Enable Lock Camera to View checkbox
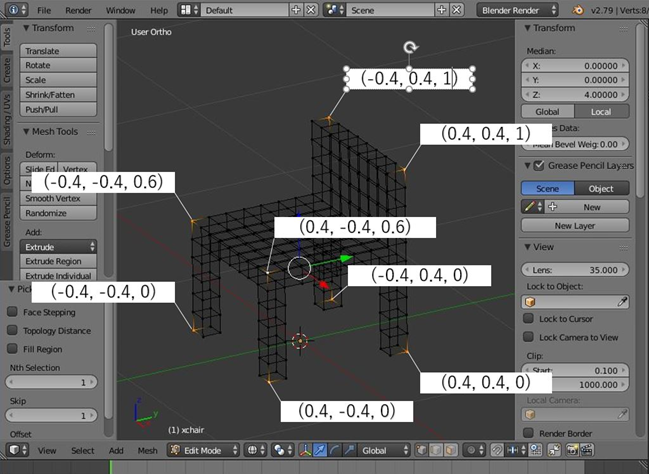 [528, 337]
